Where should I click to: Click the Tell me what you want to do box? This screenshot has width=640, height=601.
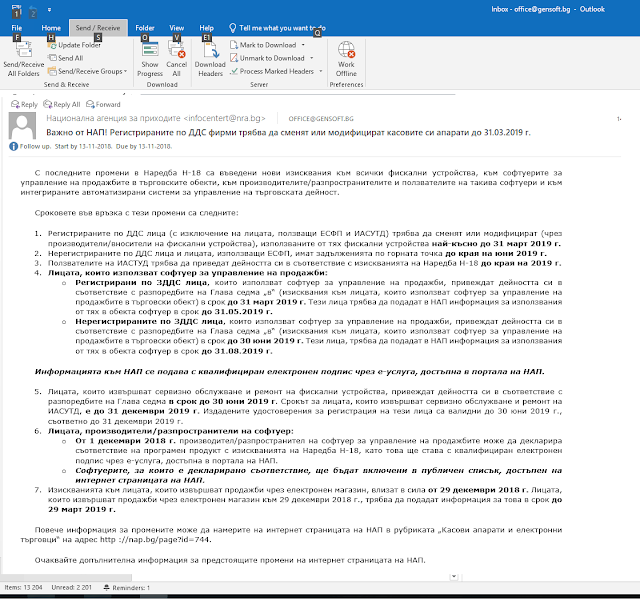coord(278,28)
